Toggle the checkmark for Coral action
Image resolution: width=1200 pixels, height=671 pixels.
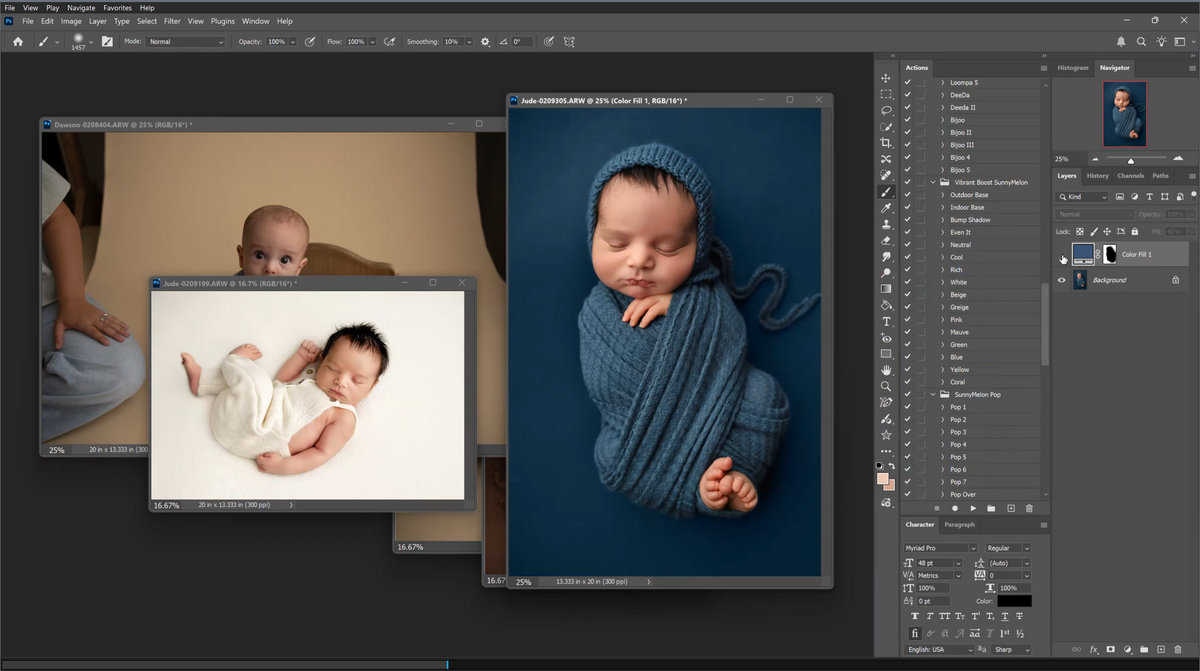point(907,382)
